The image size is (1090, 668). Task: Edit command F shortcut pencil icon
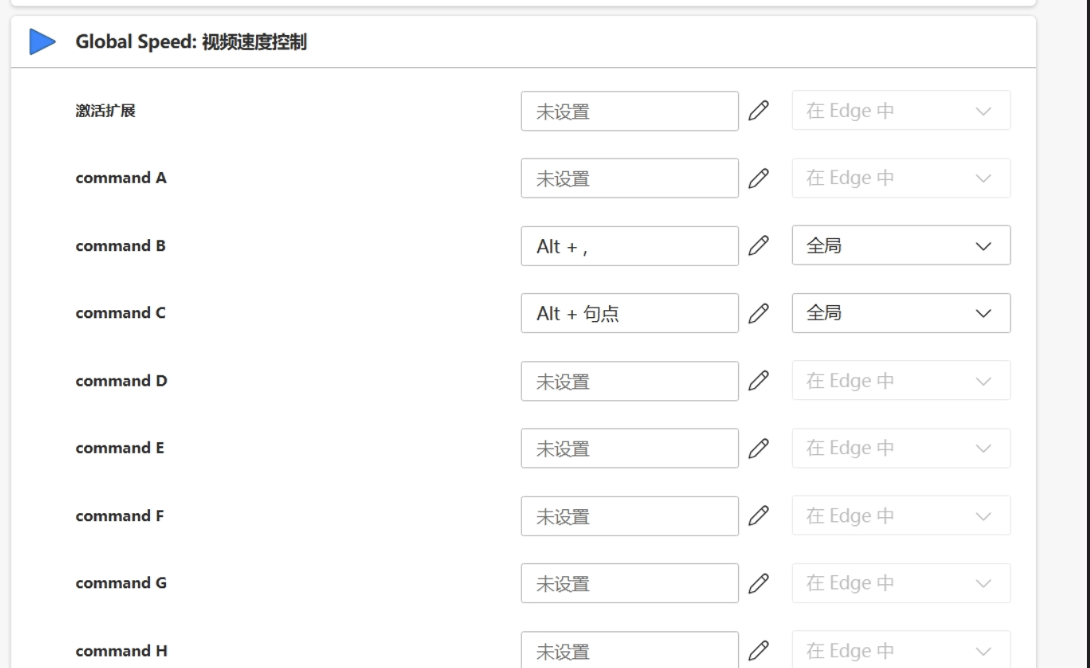click(758, 516)
